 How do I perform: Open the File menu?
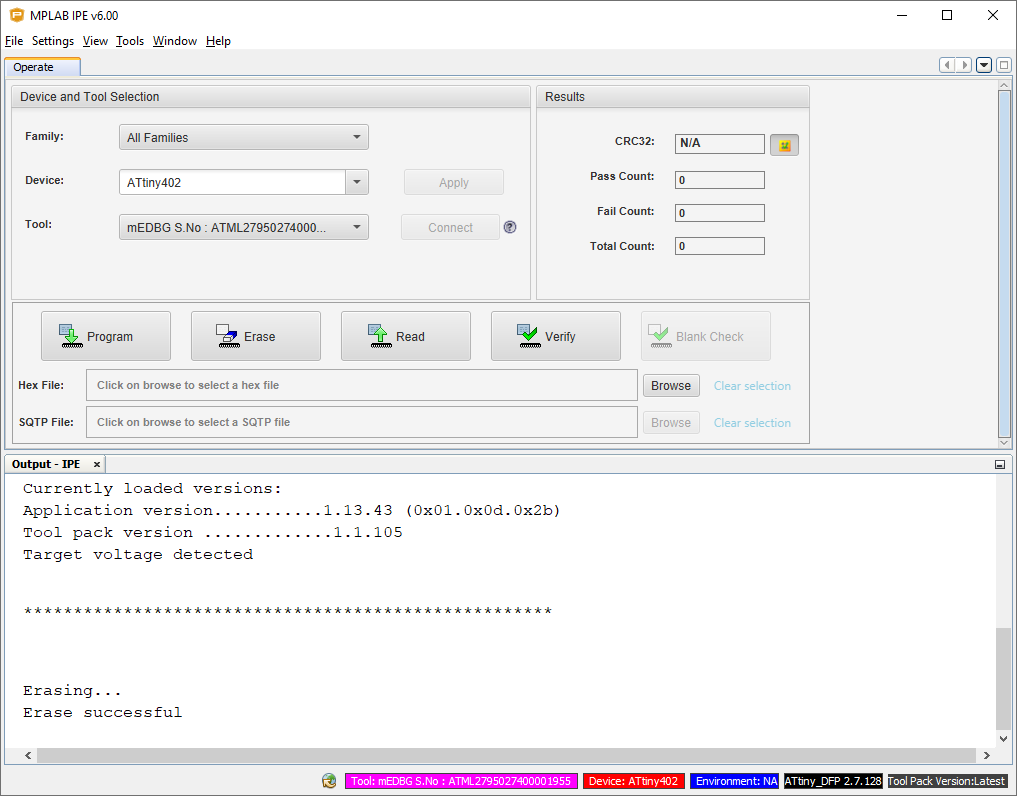pos(14,41)
